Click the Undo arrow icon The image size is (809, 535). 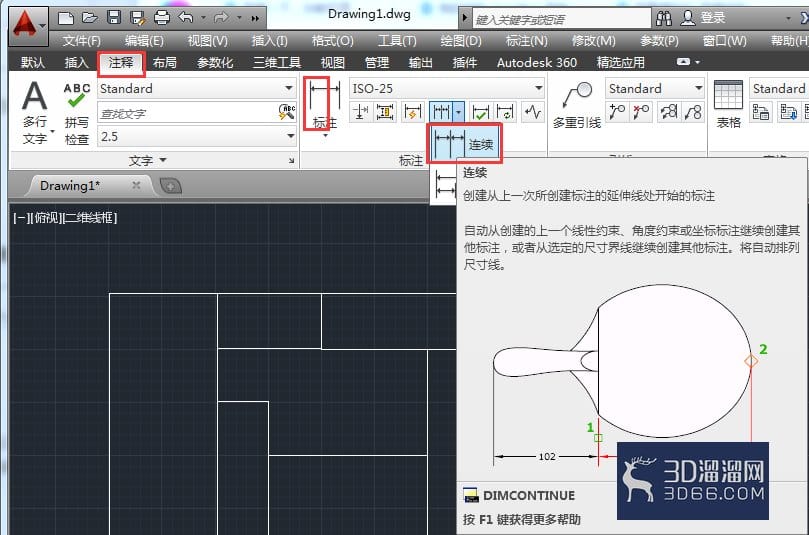(186, 18)
